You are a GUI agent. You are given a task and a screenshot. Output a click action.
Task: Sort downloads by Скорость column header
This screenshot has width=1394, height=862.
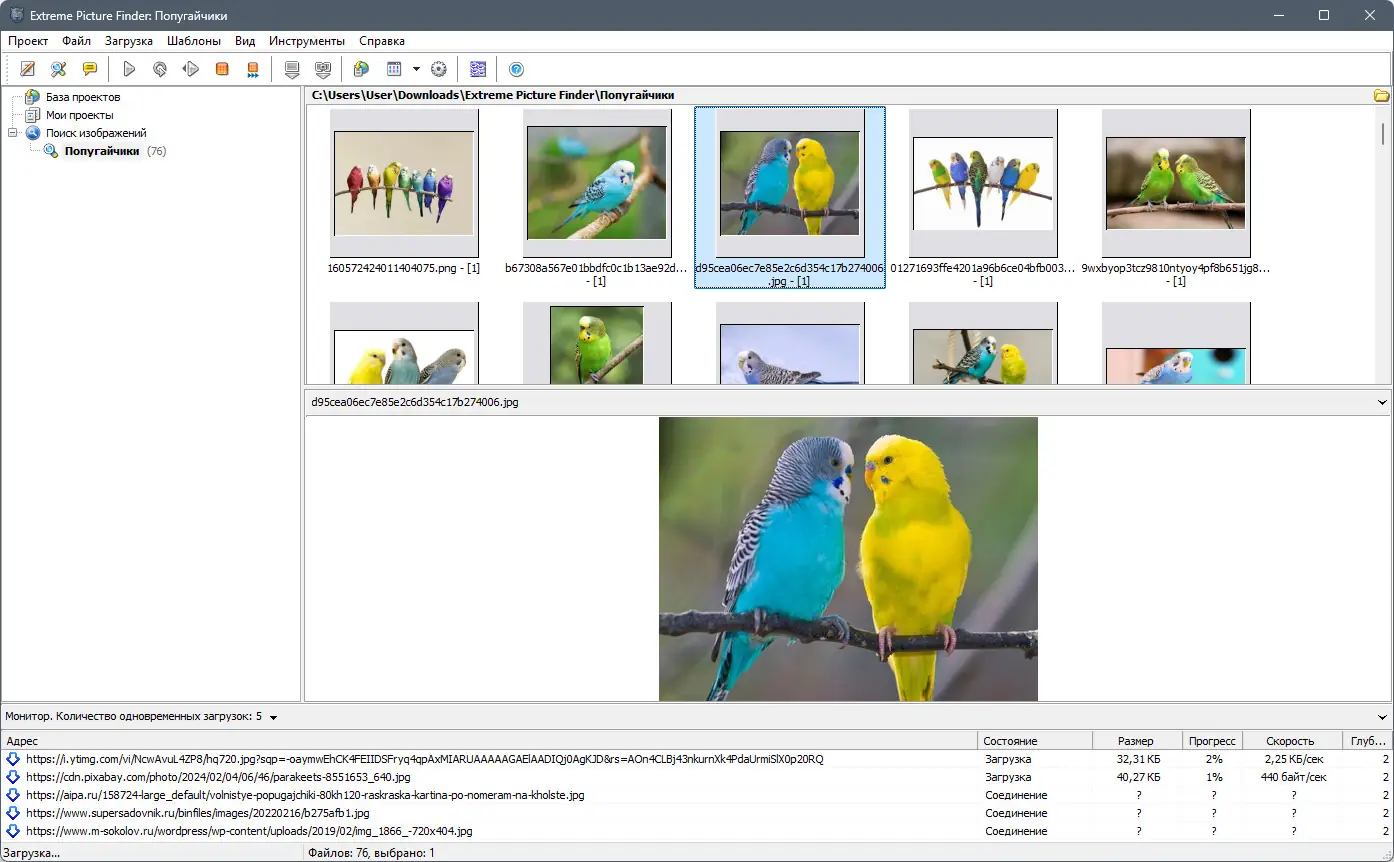pyautogui.click(x=1290, y=741)
